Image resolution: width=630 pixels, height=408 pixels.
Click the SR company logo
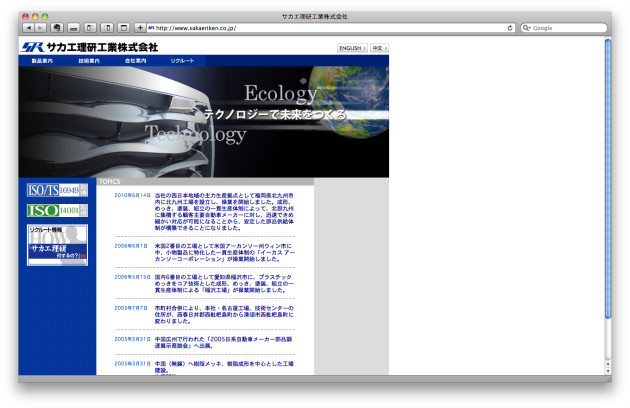pyautogui.click(x=33, y=47)
